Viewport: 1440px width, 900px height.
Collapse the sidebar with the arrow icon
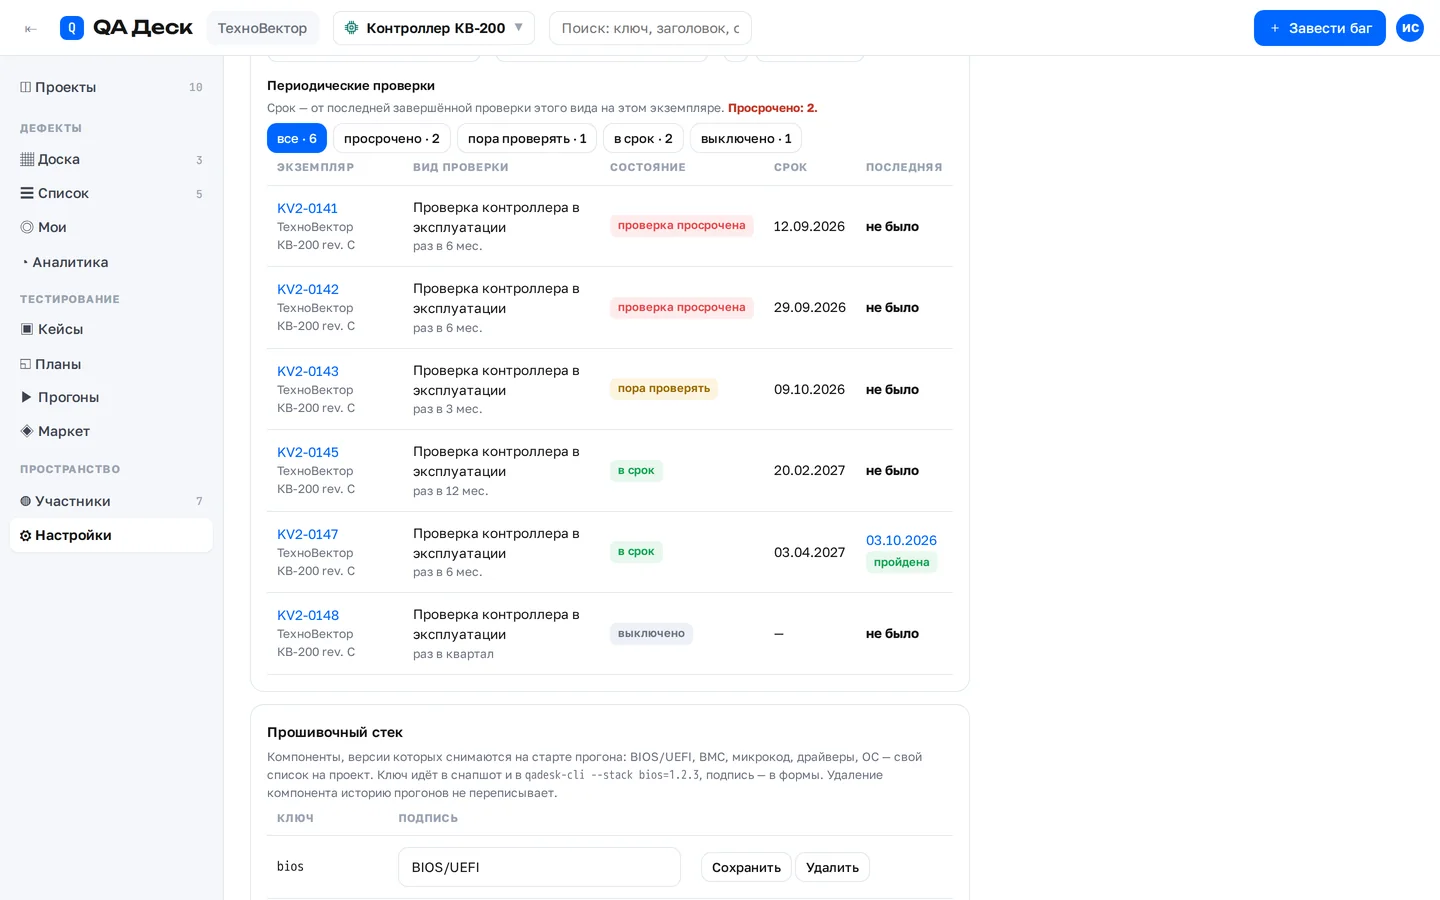click(x=31, y=29)
